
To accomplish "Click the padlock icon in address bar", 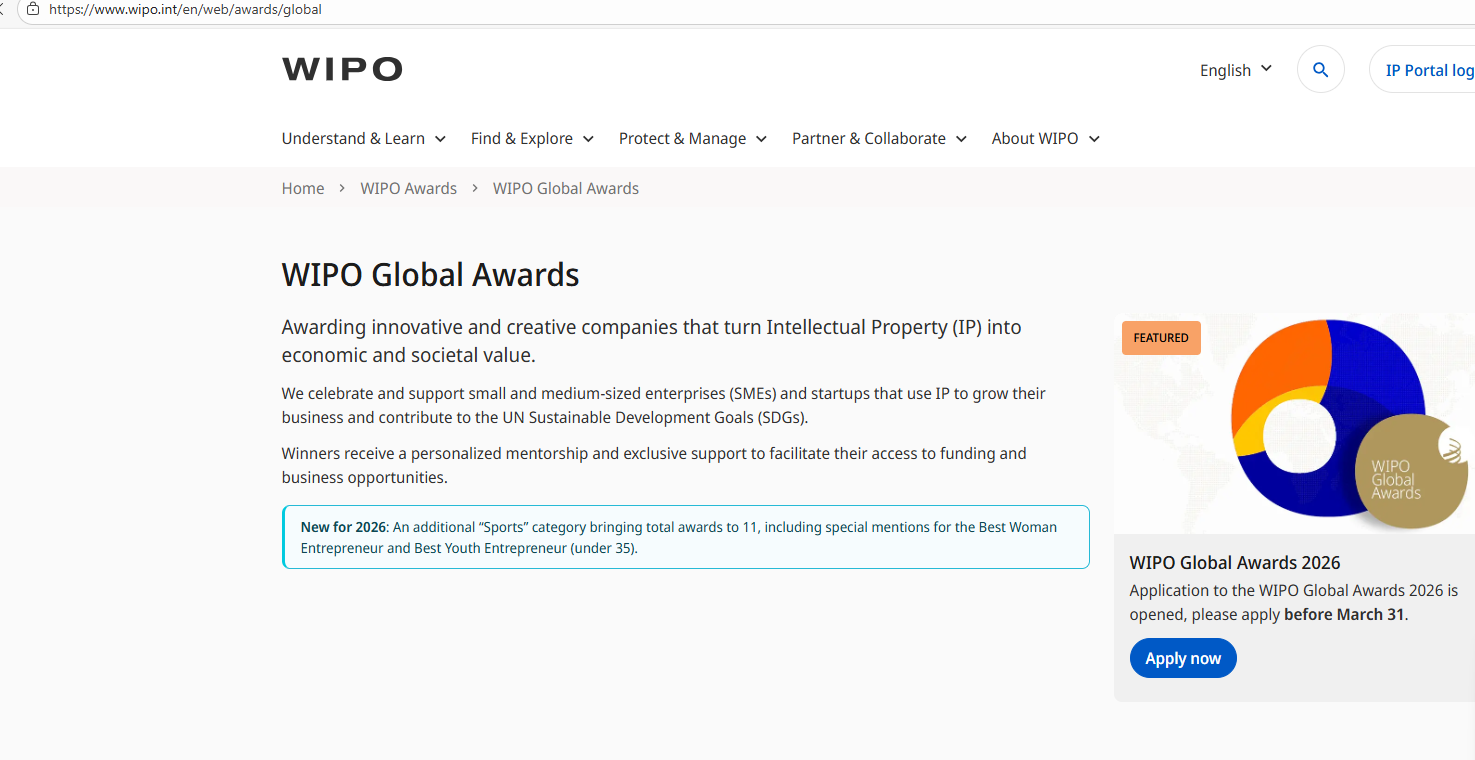I will (x=33, y=9).
